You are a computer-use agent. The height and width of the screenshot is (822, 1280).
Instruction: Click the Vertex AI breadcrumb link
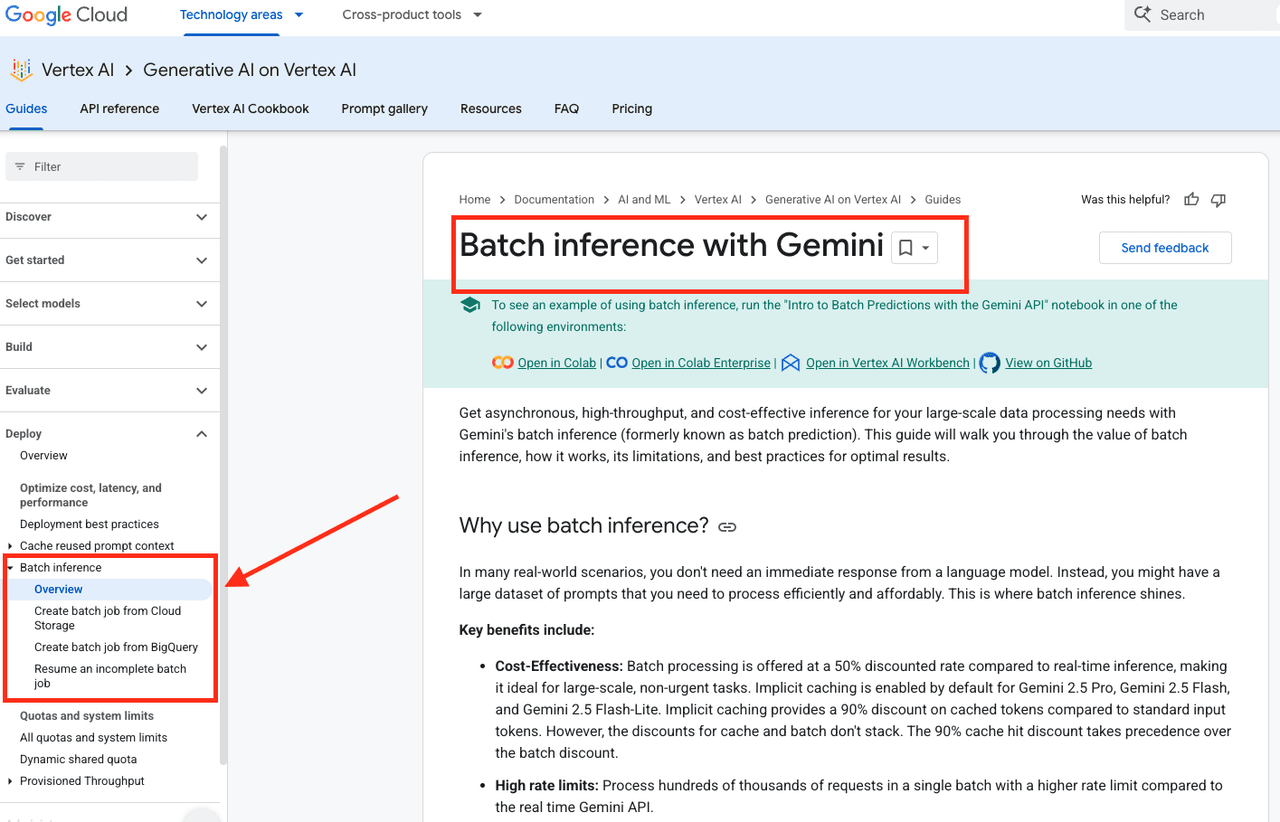718,200
